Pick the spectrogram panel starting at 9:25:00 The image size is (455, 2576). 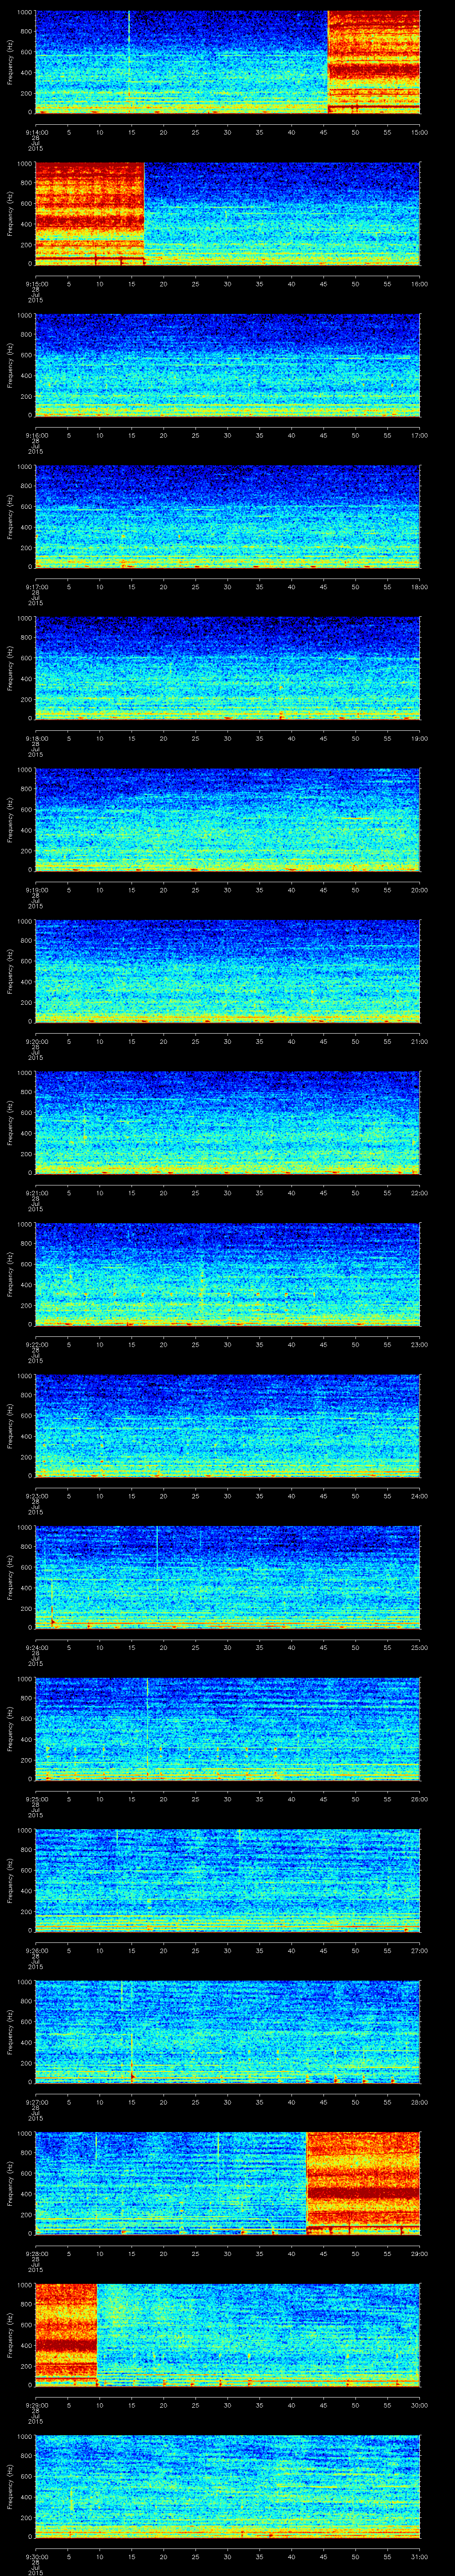pyautogui.click(x=227, y=1728)
